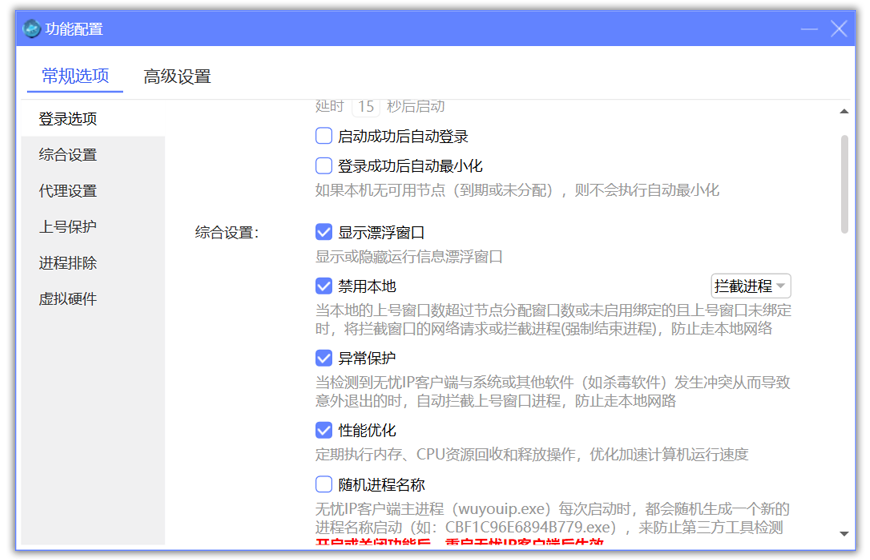Open 综合设置 in the sidebar

[68, 155]
